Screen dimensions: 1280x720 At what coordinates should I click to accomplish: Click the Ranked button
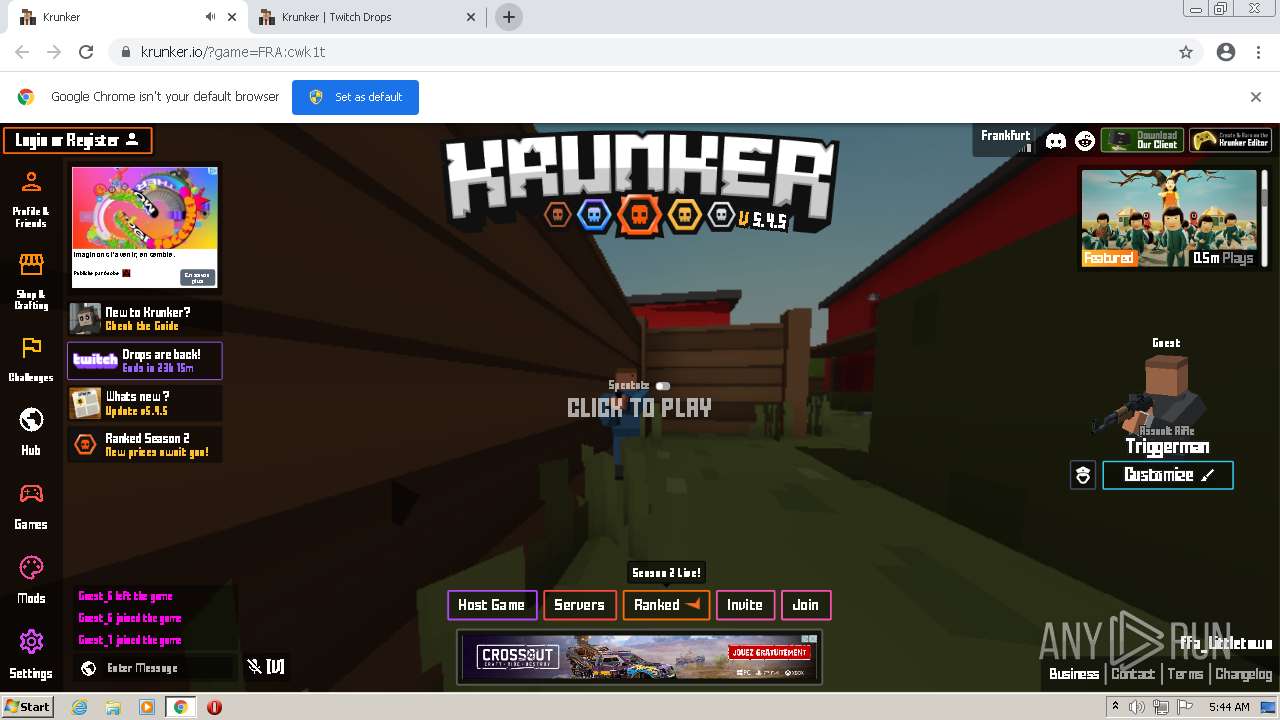[x=666, y=605]
